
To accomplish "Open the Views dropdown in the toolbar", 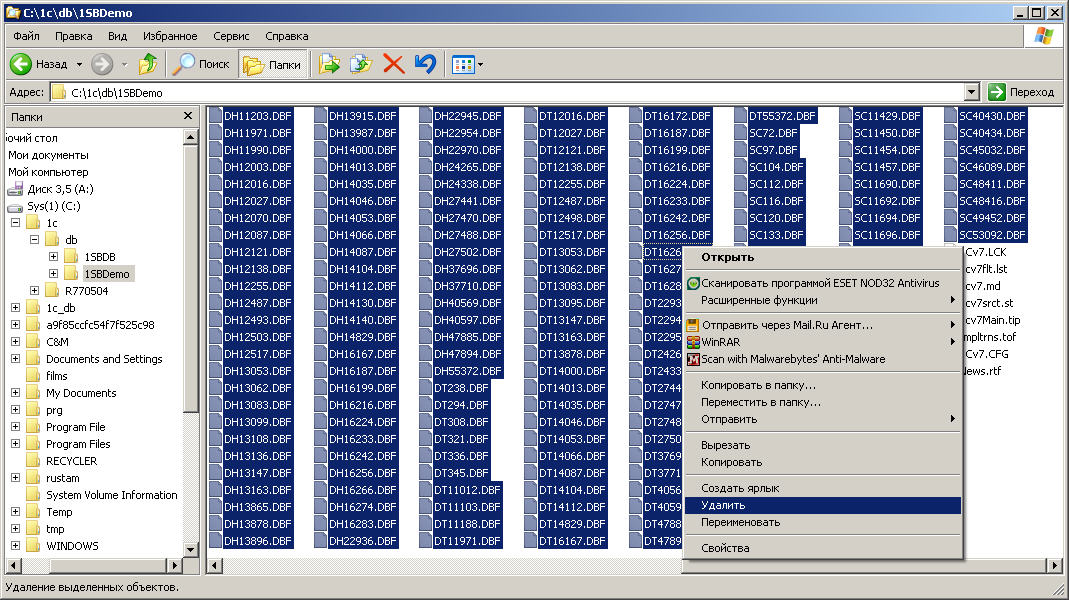I will point(467,64).
